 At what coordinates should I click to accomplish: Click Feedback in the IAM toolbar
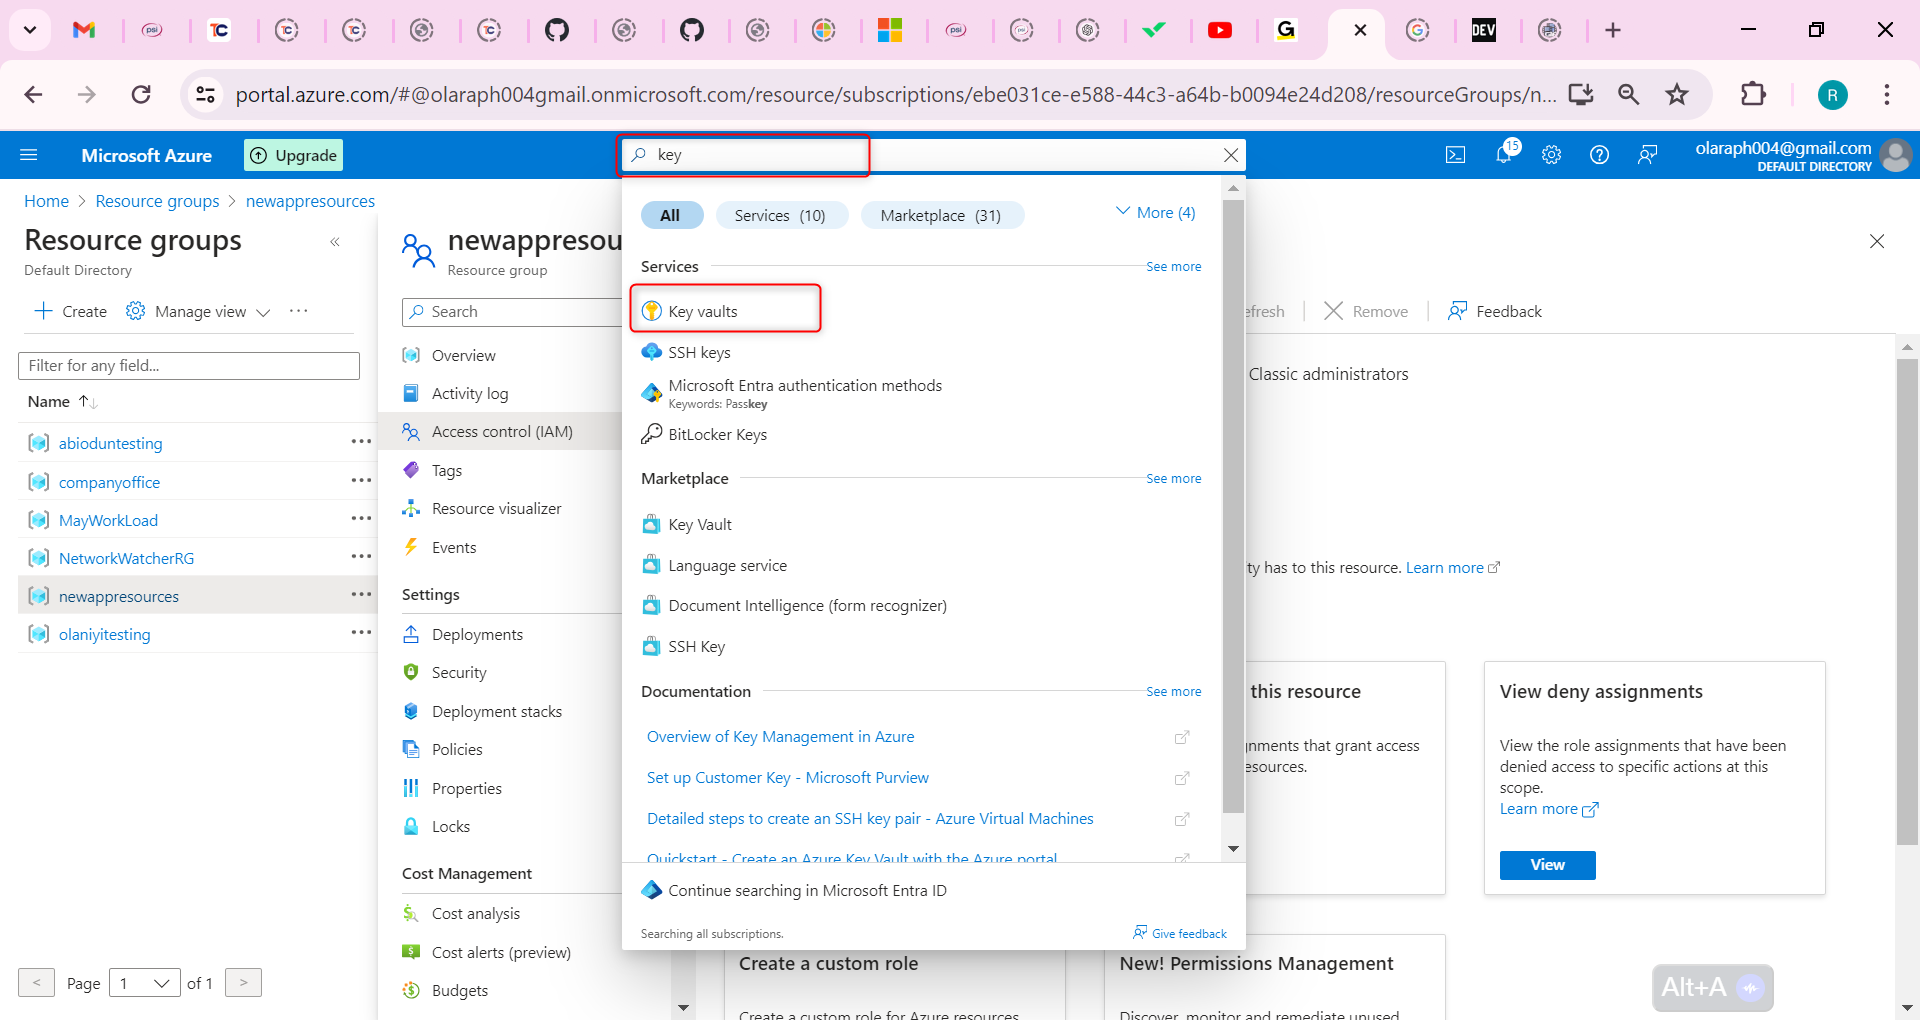coord(1495,311)
